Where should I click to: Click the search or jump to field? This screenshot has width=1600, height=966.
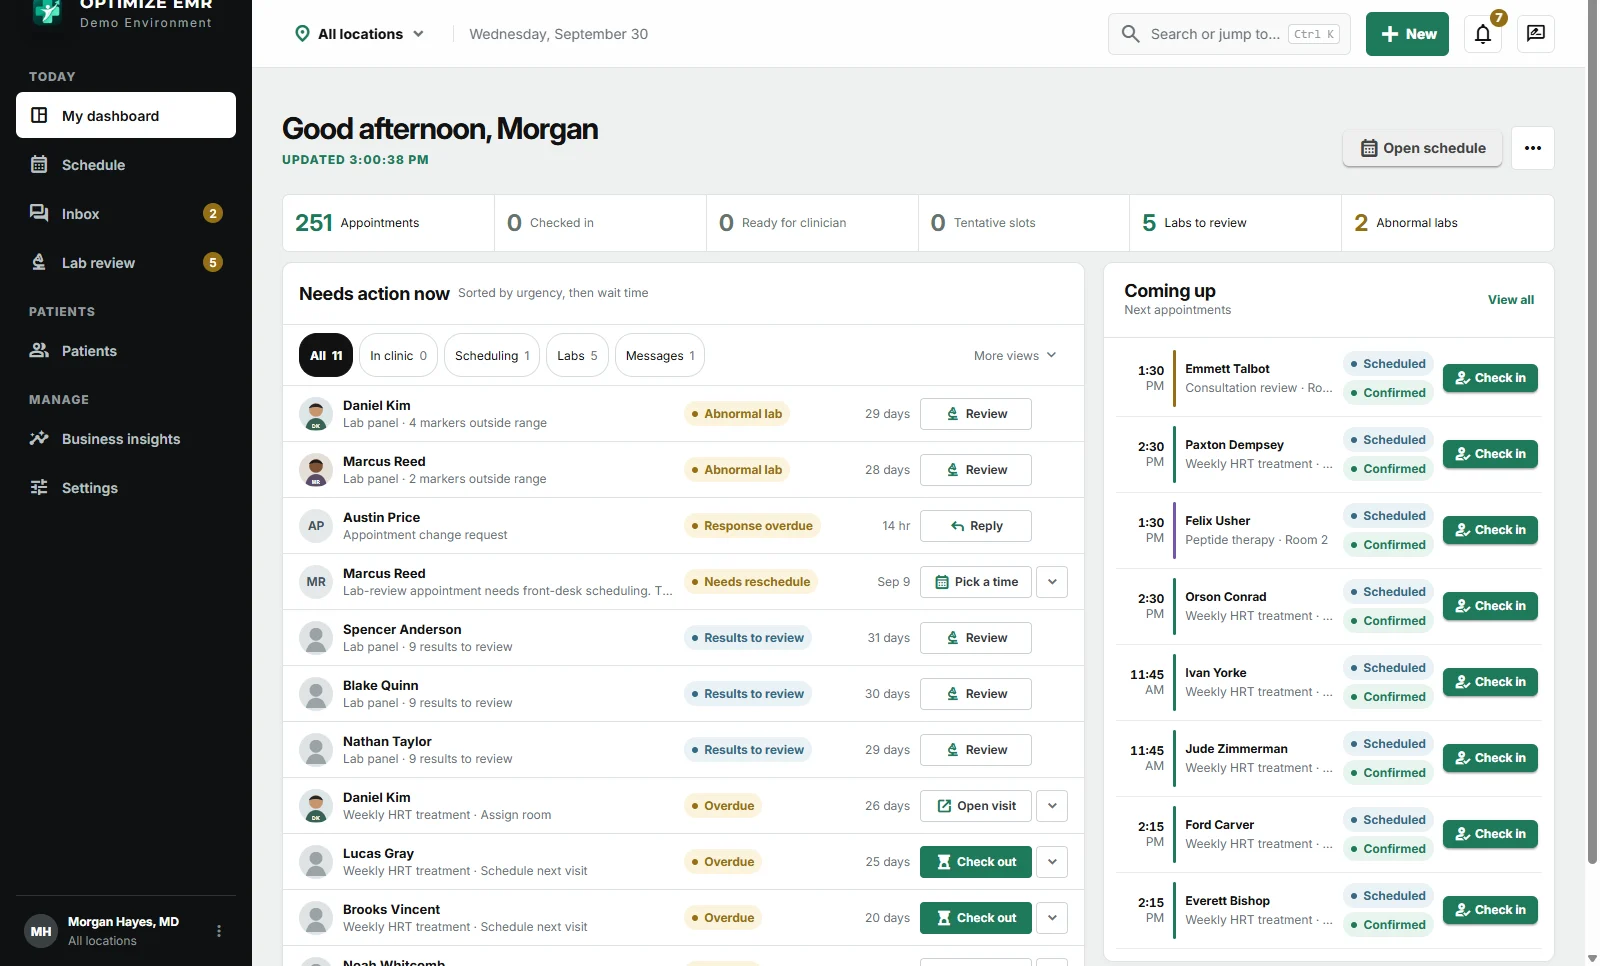1229,34
